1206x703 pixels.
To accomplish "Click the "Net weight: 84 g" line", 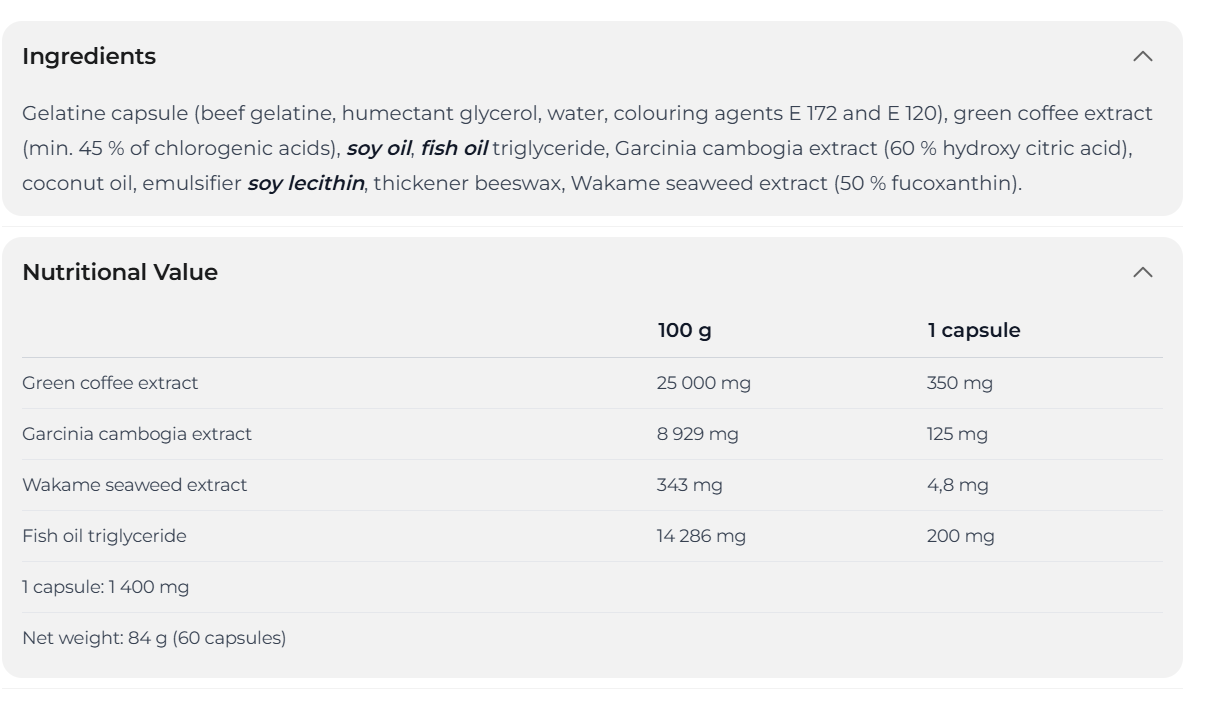I will (x=153, y=638).
